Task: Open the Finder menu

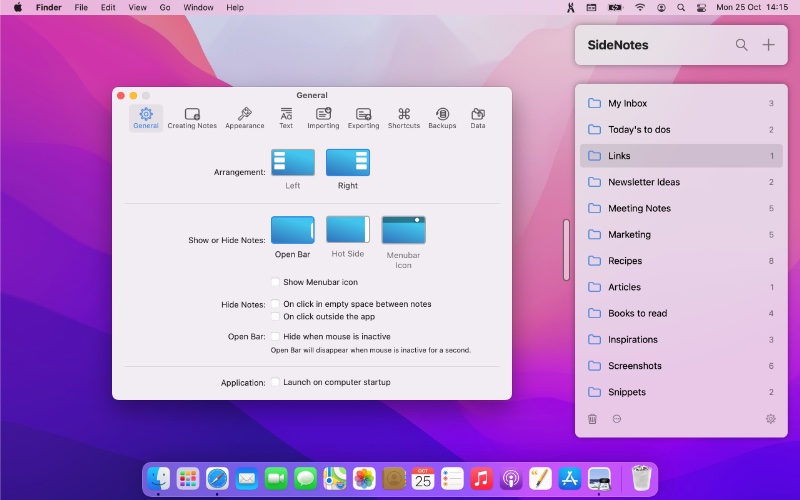Action: (x=48, y=7)
